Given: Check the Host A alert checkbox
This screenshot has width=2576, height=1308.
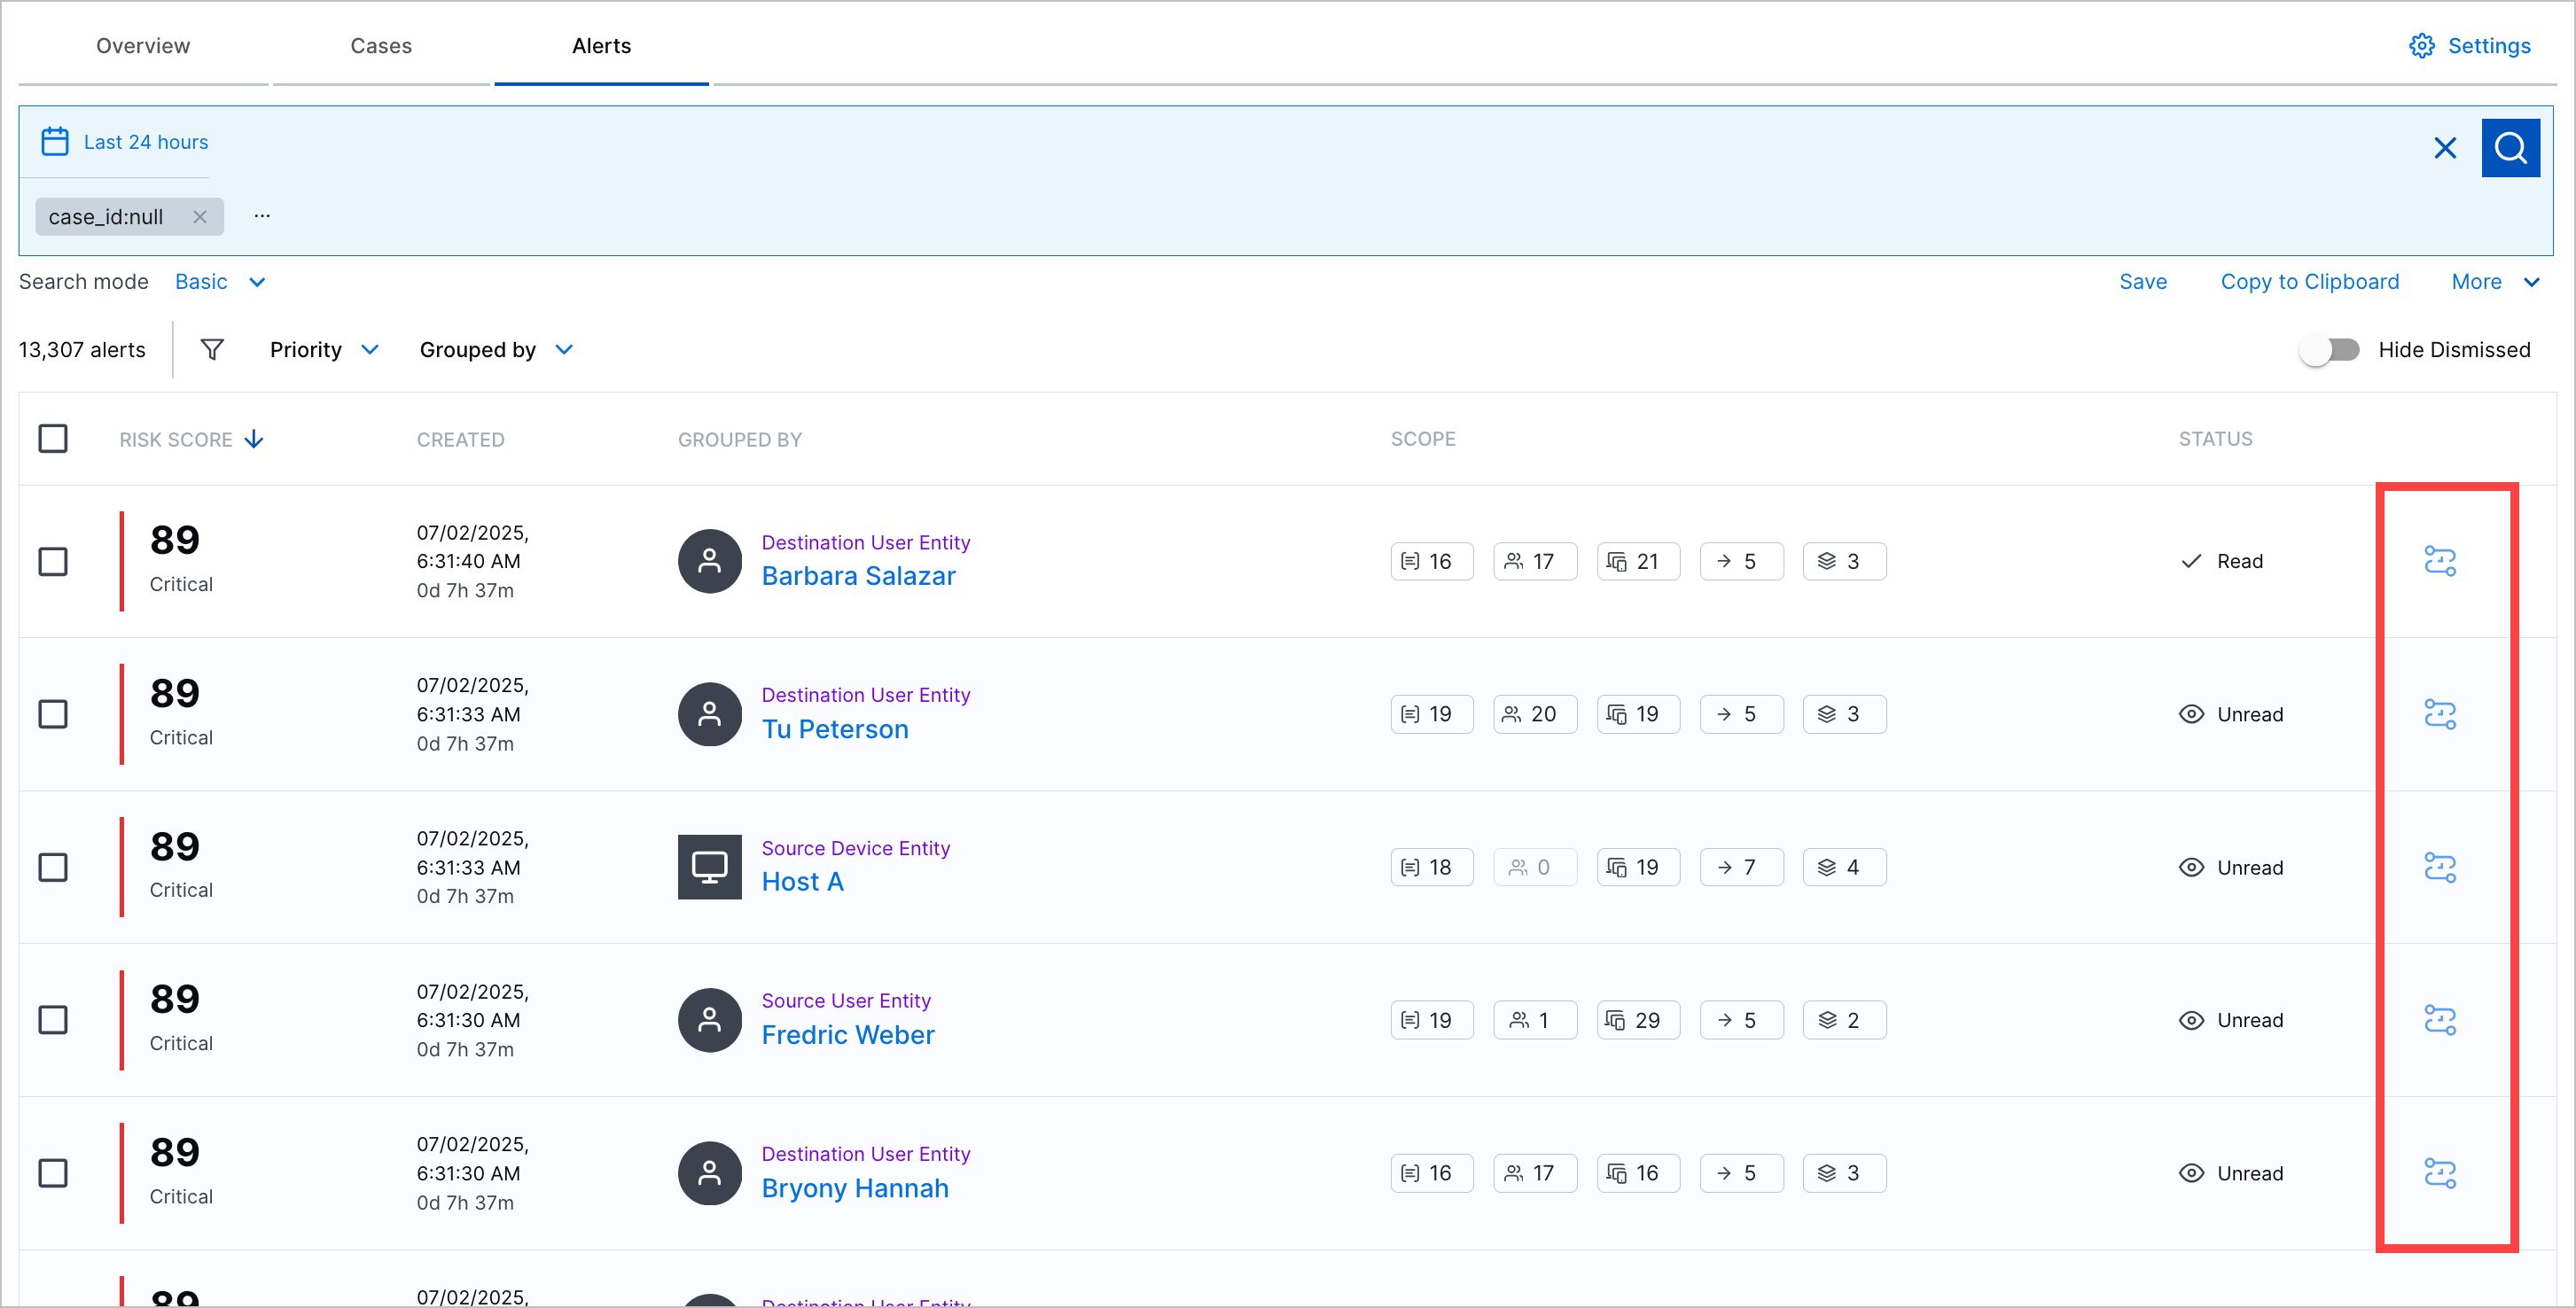Looking at the screenshot, I should tap(53, 867).
